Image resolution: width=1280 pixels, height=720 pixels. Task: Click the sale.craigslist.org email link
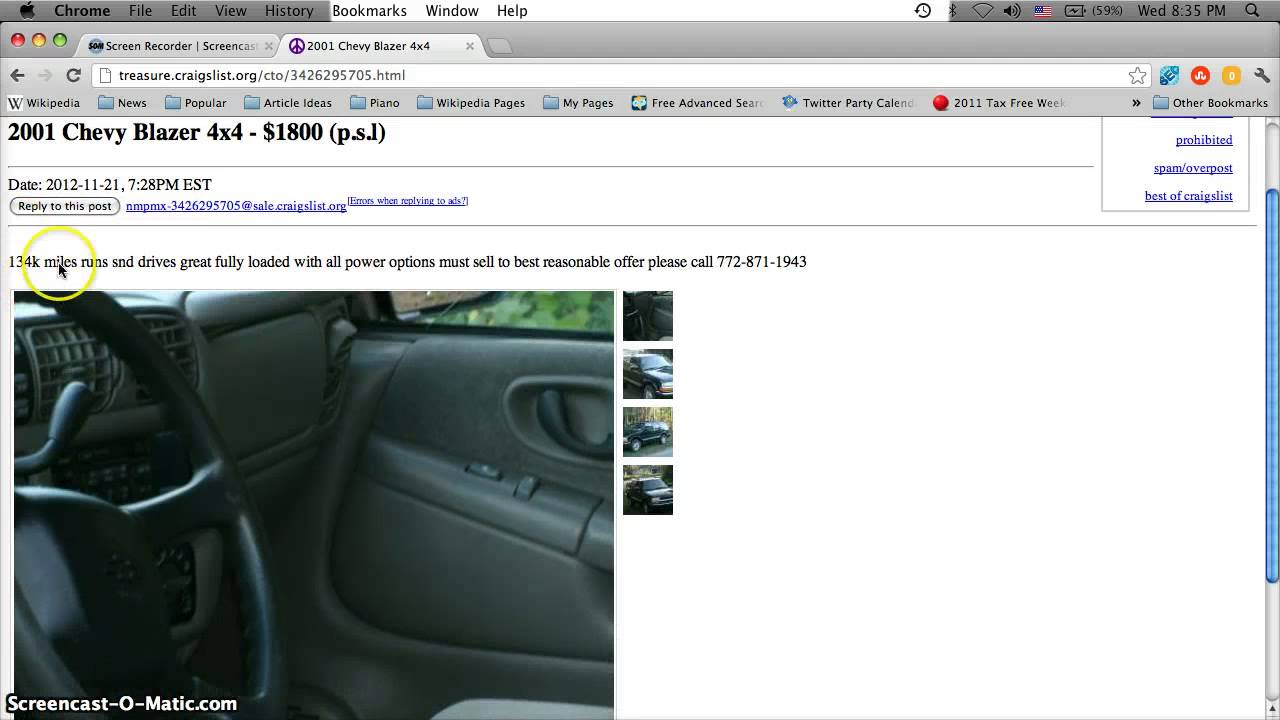pyautogui.click(x=236, y=206)
